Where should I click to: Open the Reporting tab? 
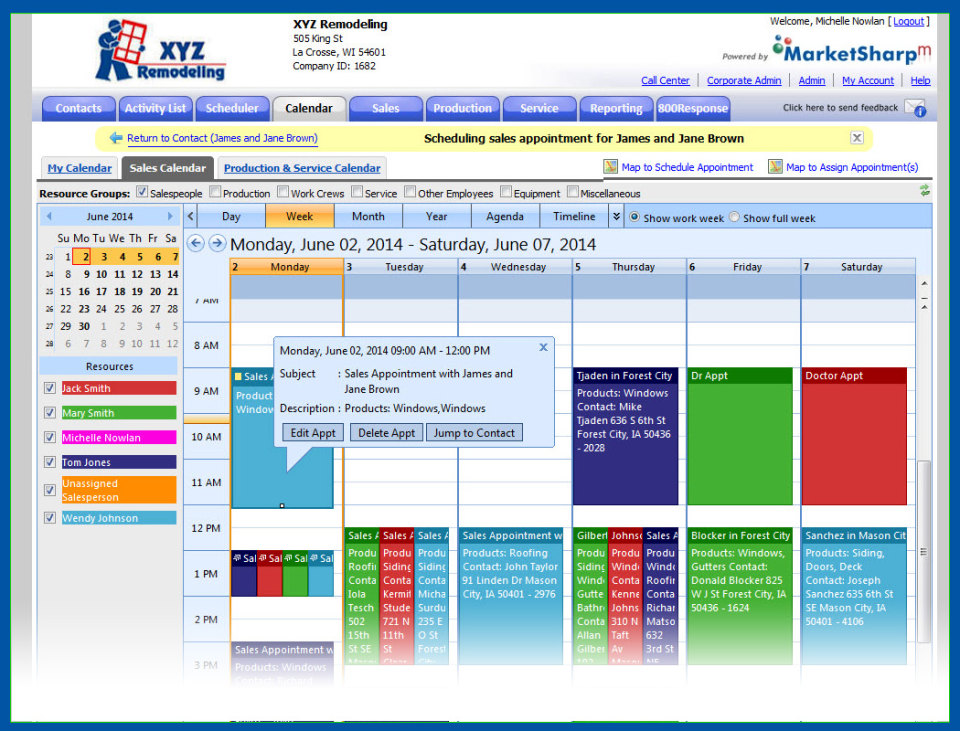point(616,108)
